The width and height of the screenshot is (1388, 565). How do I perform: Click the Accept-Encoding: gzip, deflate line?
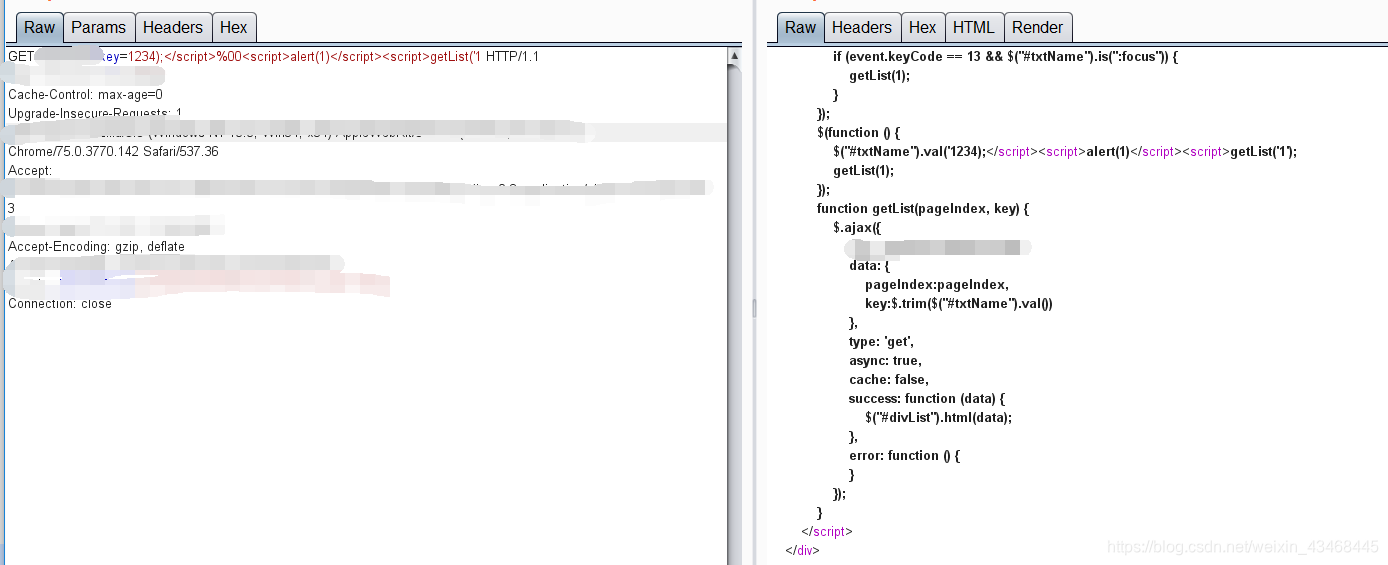tap(96, 247)
